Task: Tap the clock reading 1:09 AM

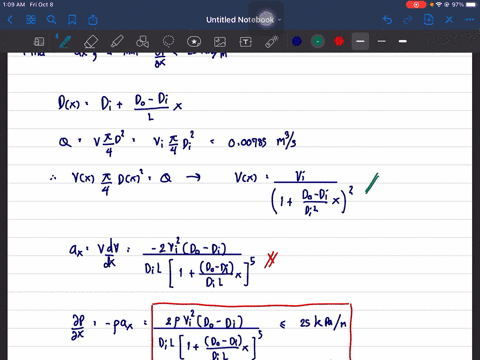Action: (14, 5)
